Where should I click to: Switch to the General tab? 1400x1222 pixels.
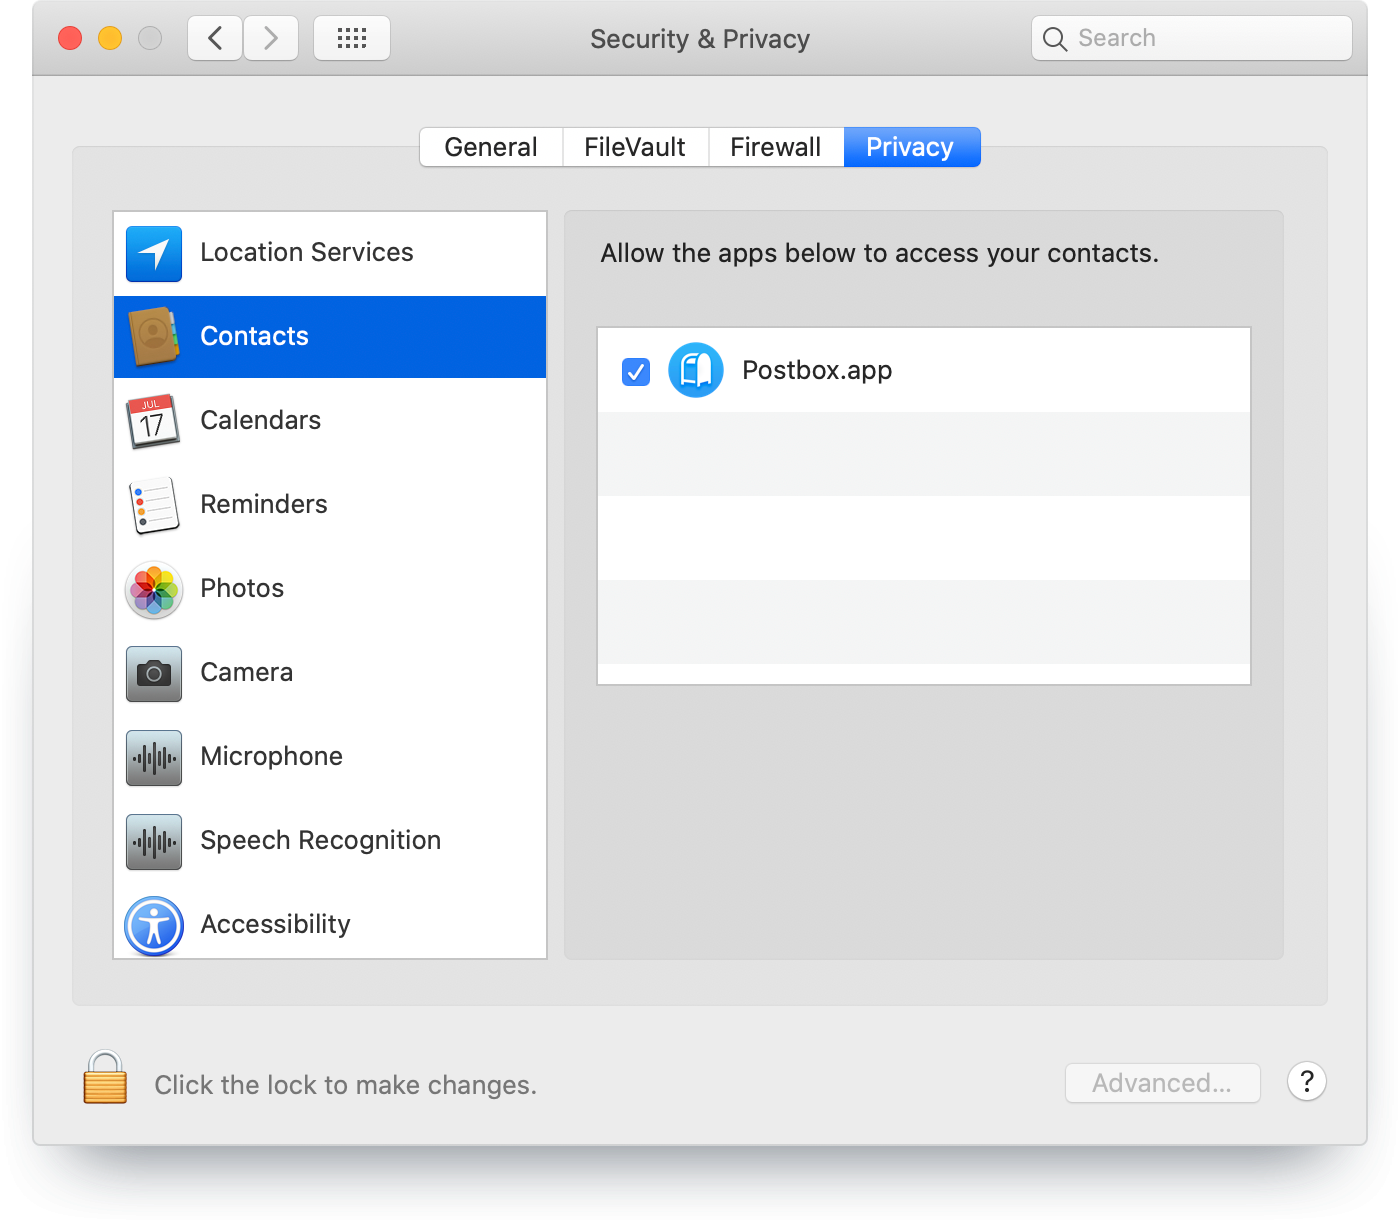pos(491,147)
